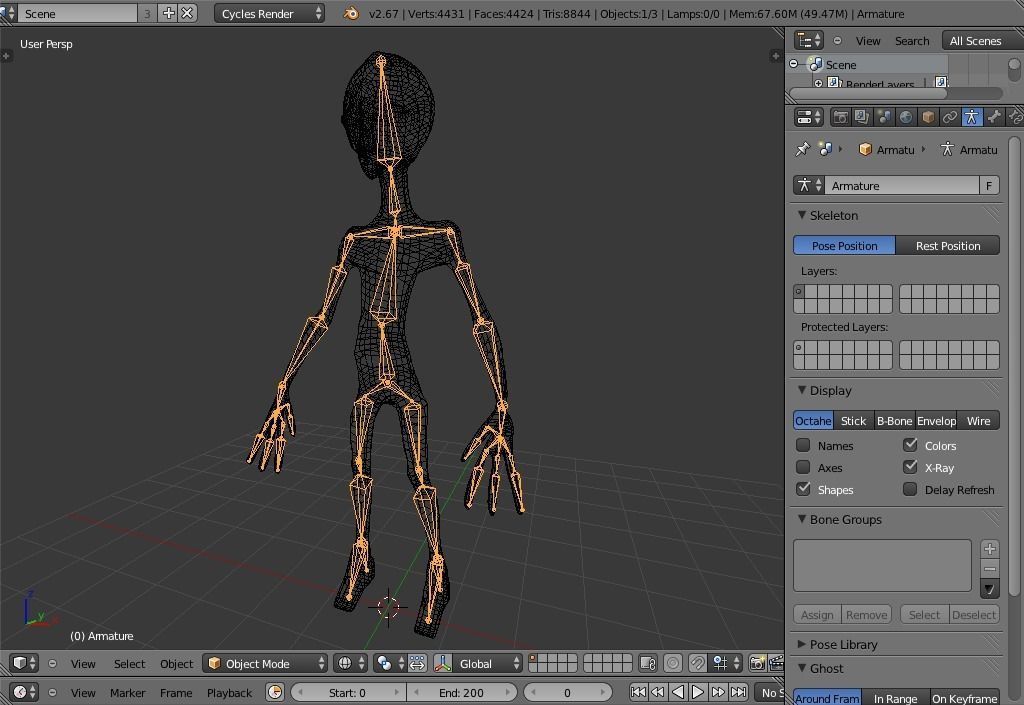Open the View menu in the 3D viewport
1024x705 pixels.
pos(83,663)
